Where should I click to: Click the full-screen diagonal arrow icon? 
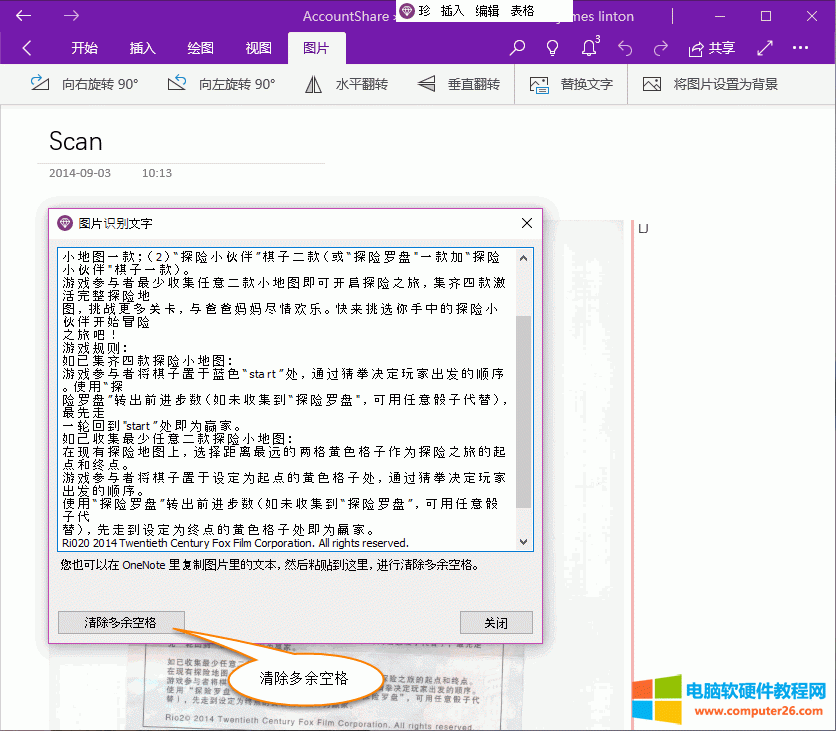point(765,47)
